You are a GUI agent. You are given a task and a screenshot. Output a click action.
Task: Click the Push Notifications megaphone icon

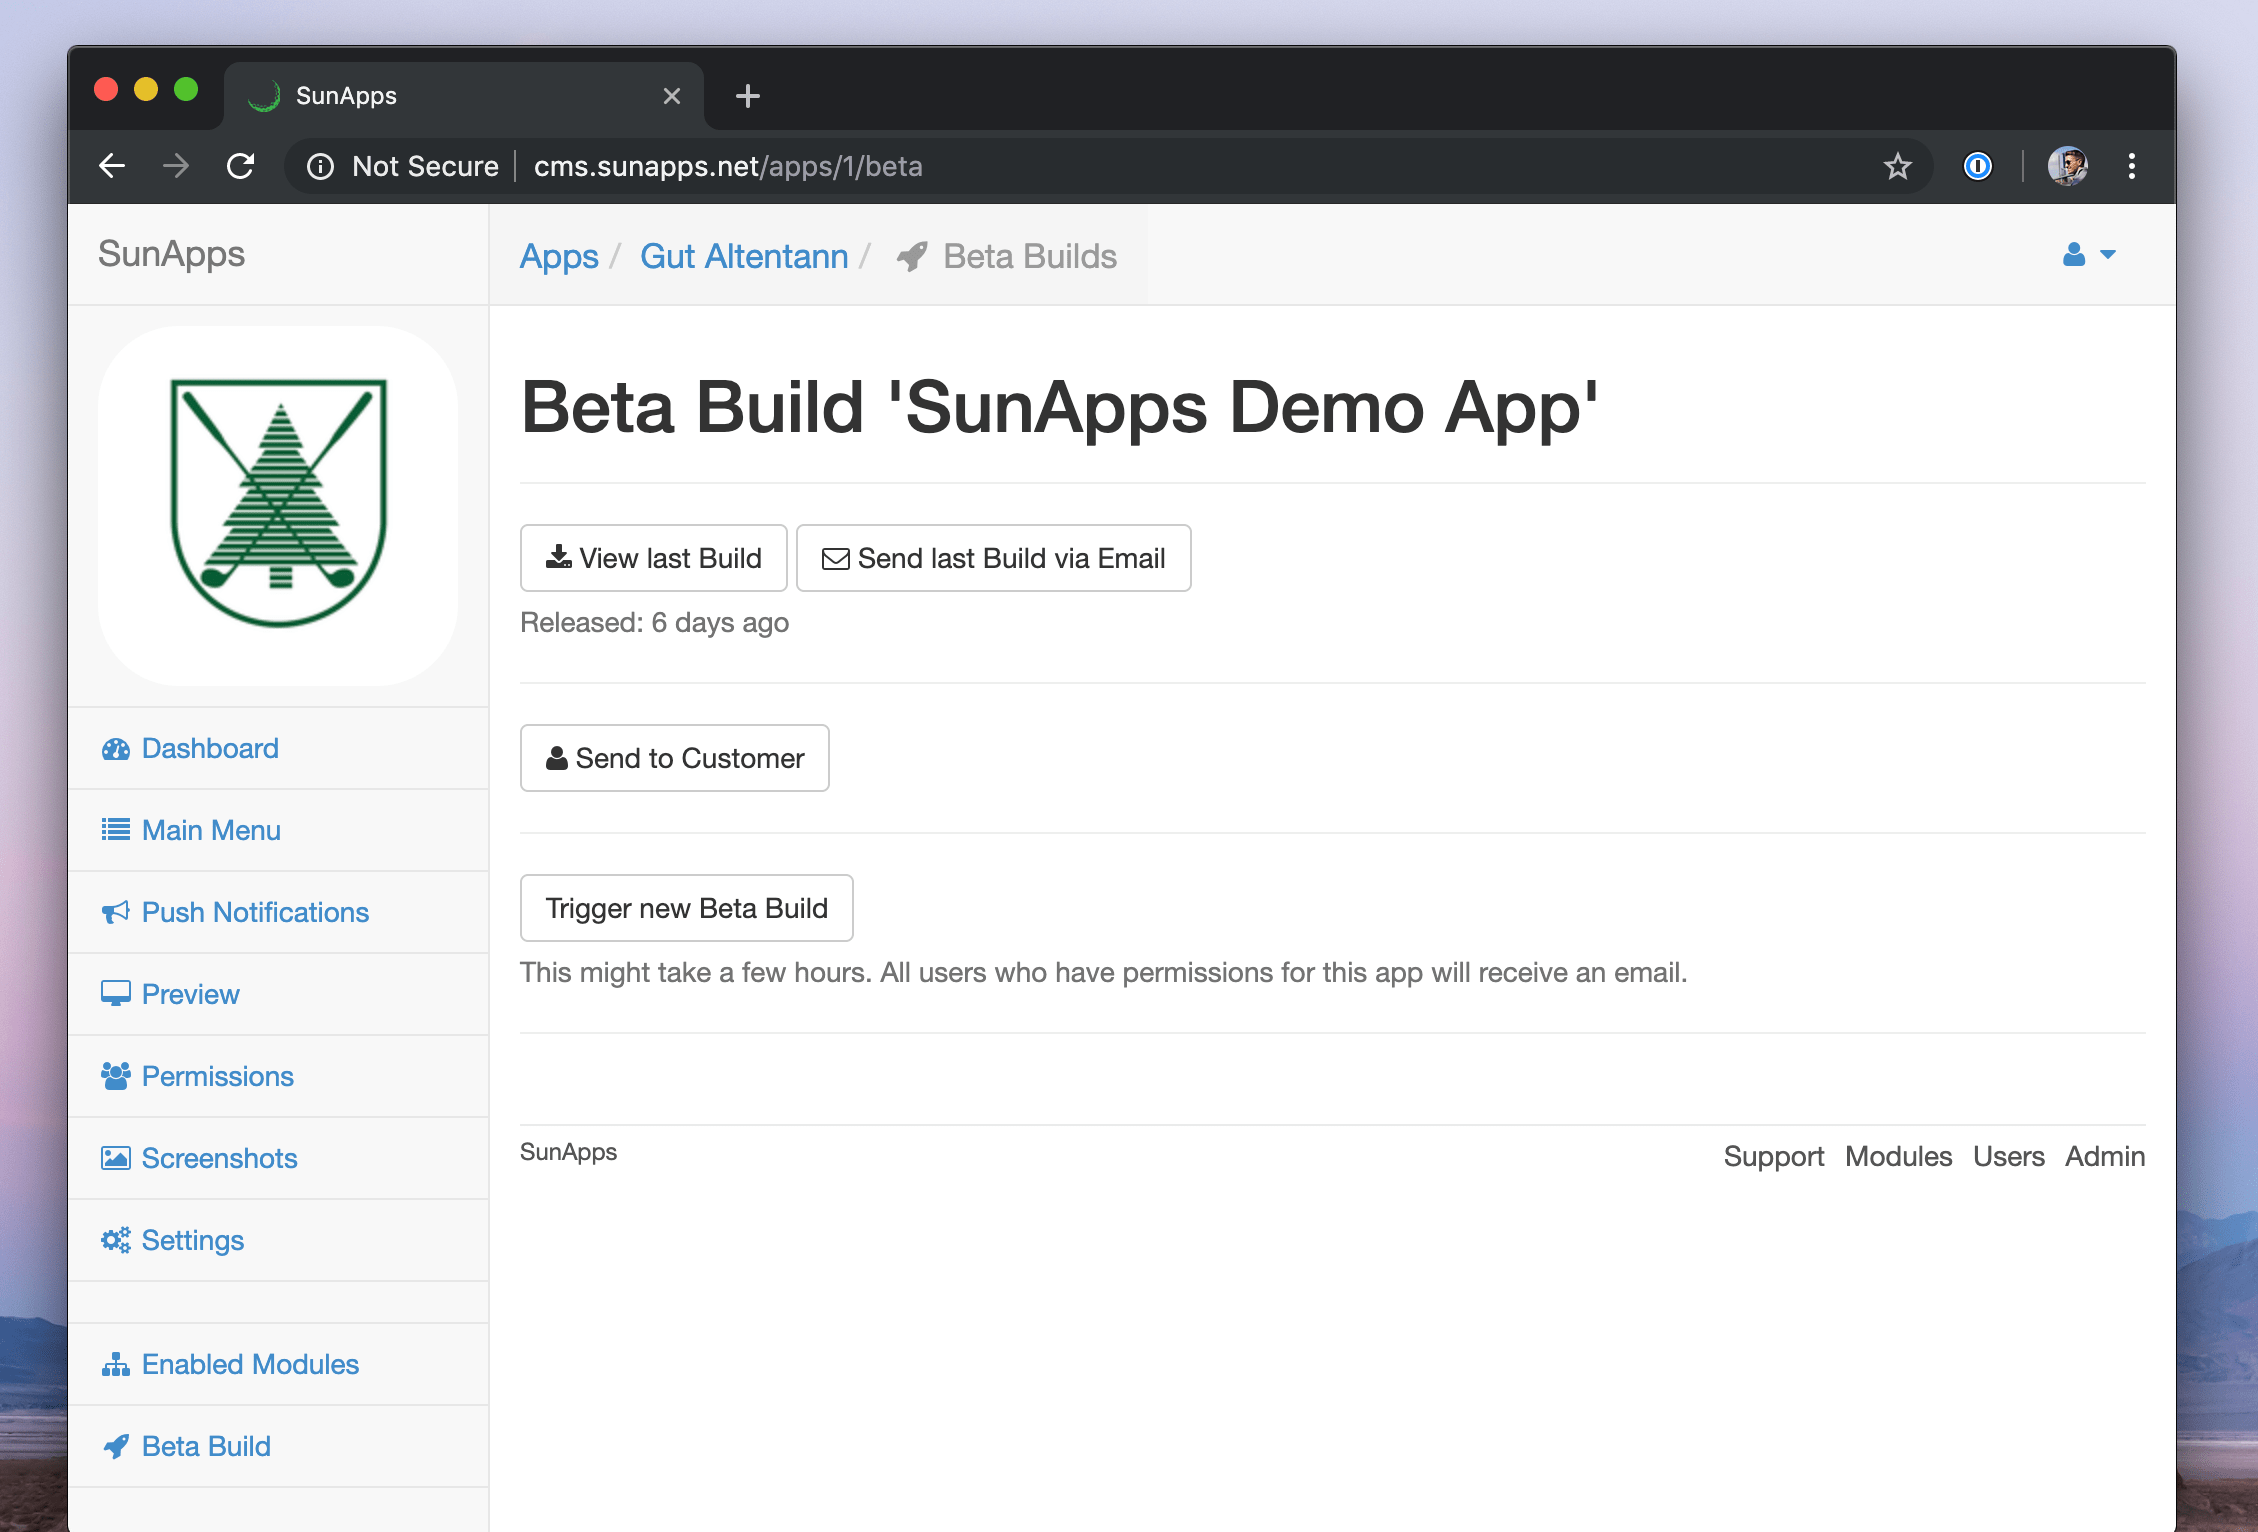coord(116,912)
